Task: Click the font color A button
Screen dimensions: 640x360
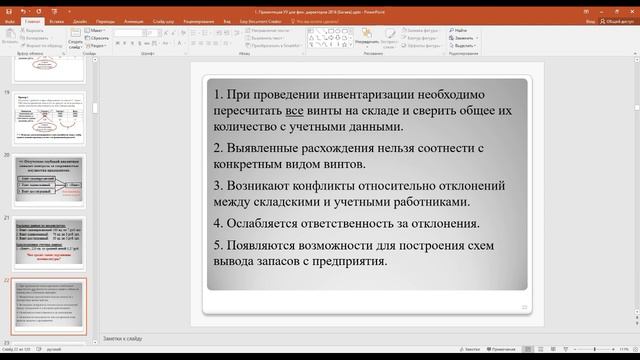Action: pyautogui.click(x=180, y=43)
